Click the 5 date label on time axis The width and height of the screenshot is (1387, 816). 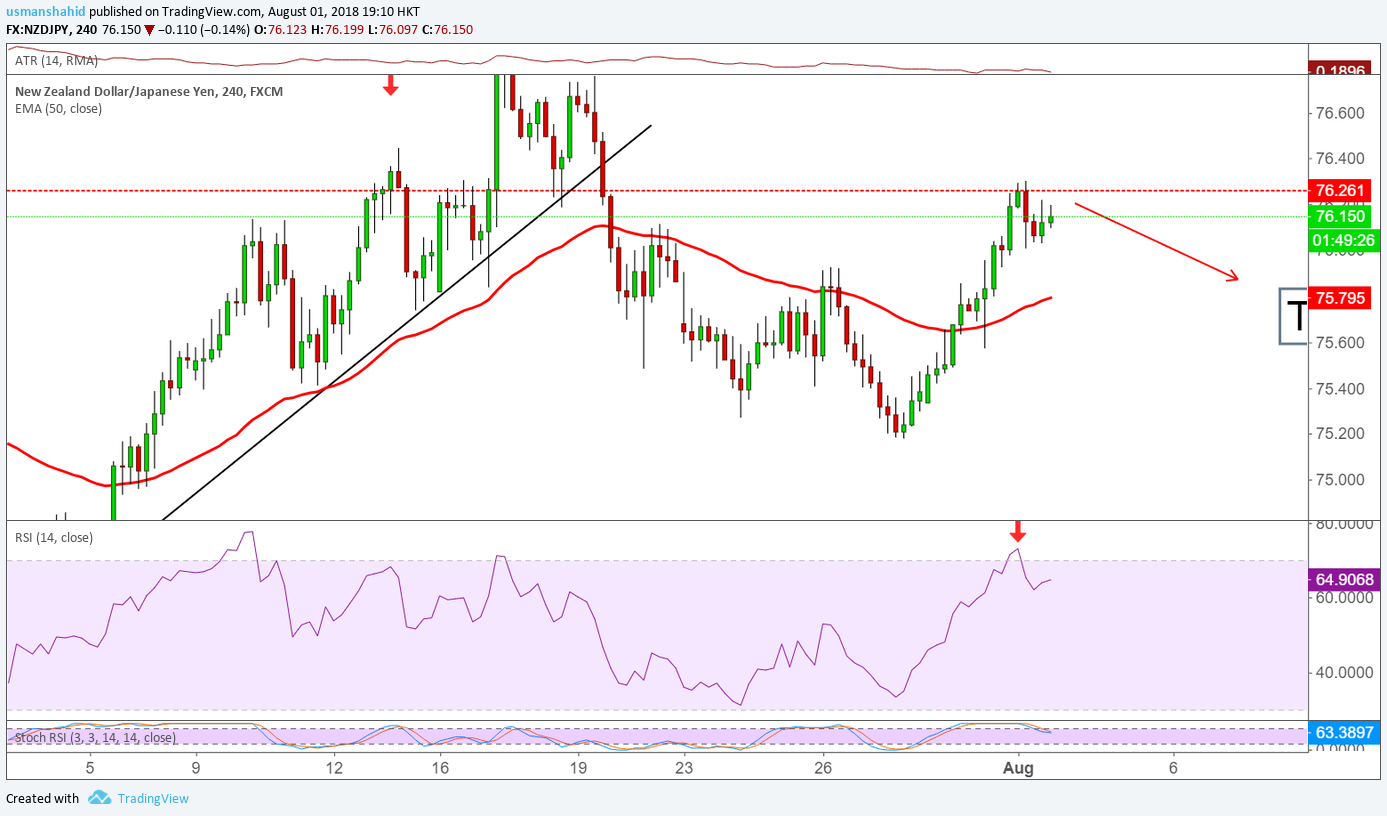pyautogui.click(x=90, y=768)
